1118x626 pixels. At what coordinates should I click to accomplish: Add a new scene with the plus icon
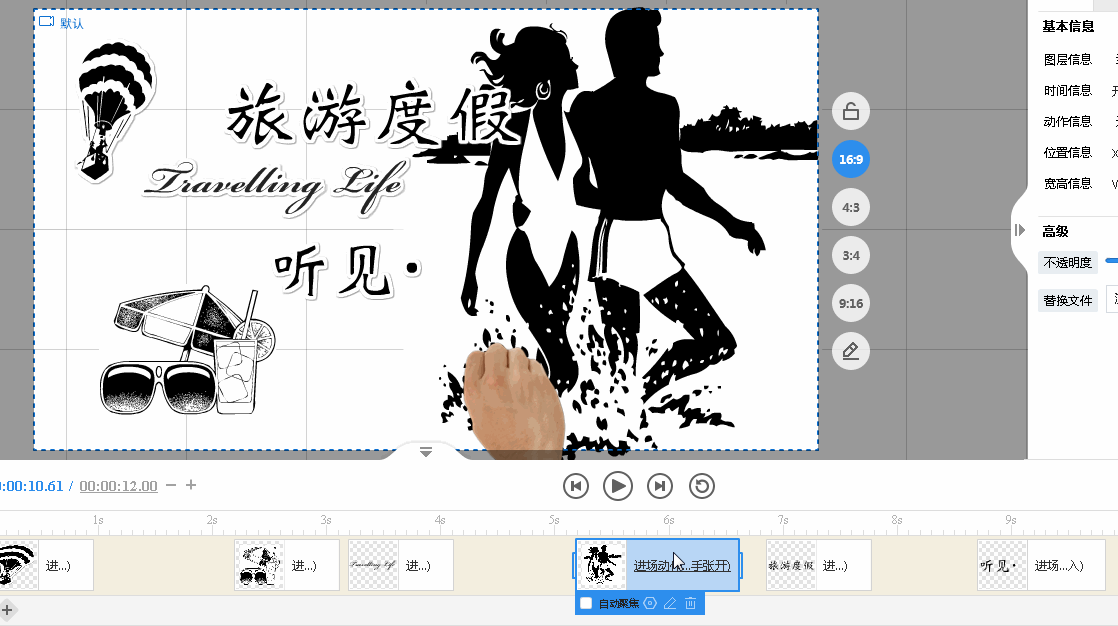click(8, 611)
